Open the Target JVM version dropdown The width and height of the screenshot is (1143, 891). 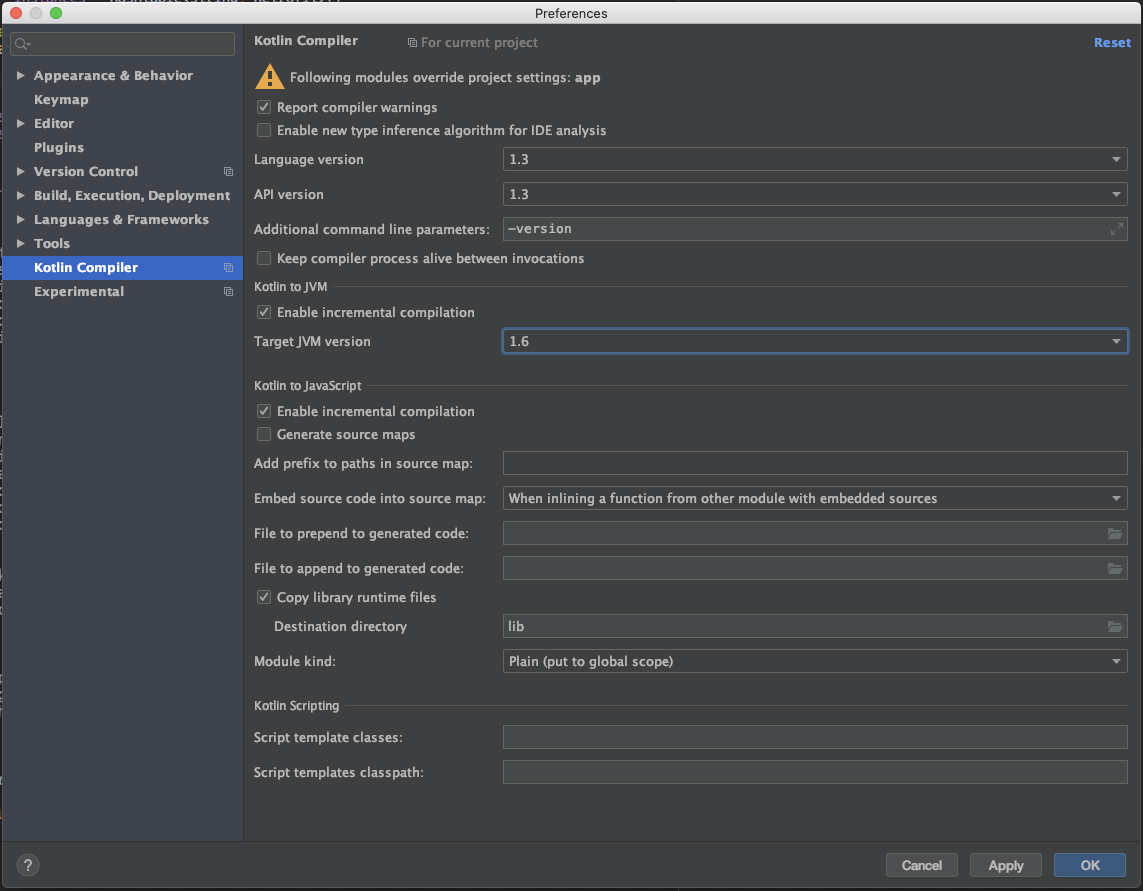815,341
